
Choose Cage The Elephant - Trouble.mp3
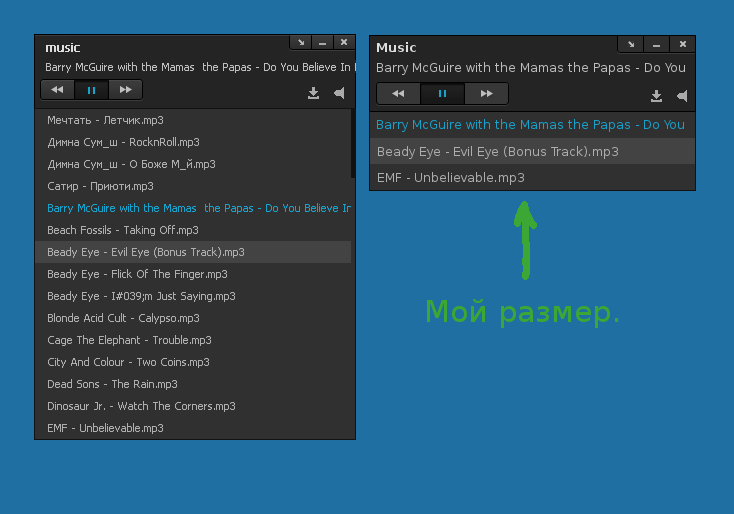(129, 340)
